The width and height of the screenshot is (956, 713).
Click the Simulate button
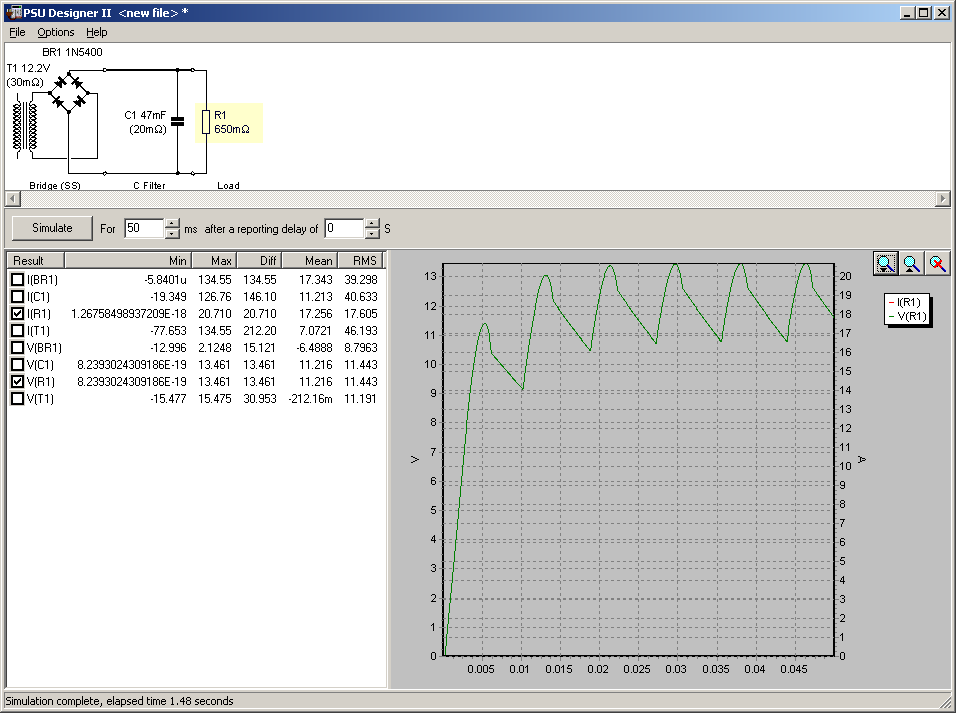click(x=52, y=228)
